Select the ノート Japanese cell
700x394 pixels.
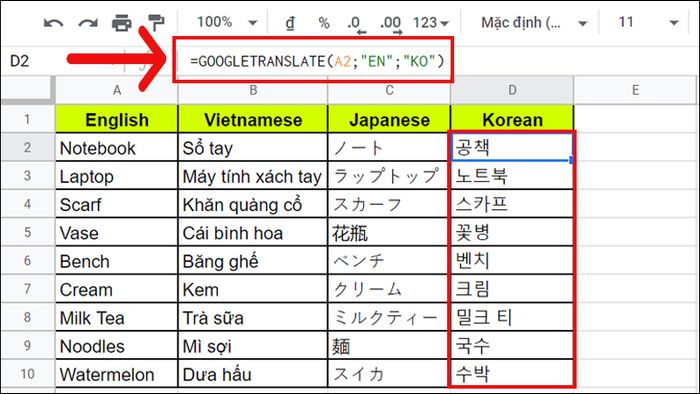(388, 148)
